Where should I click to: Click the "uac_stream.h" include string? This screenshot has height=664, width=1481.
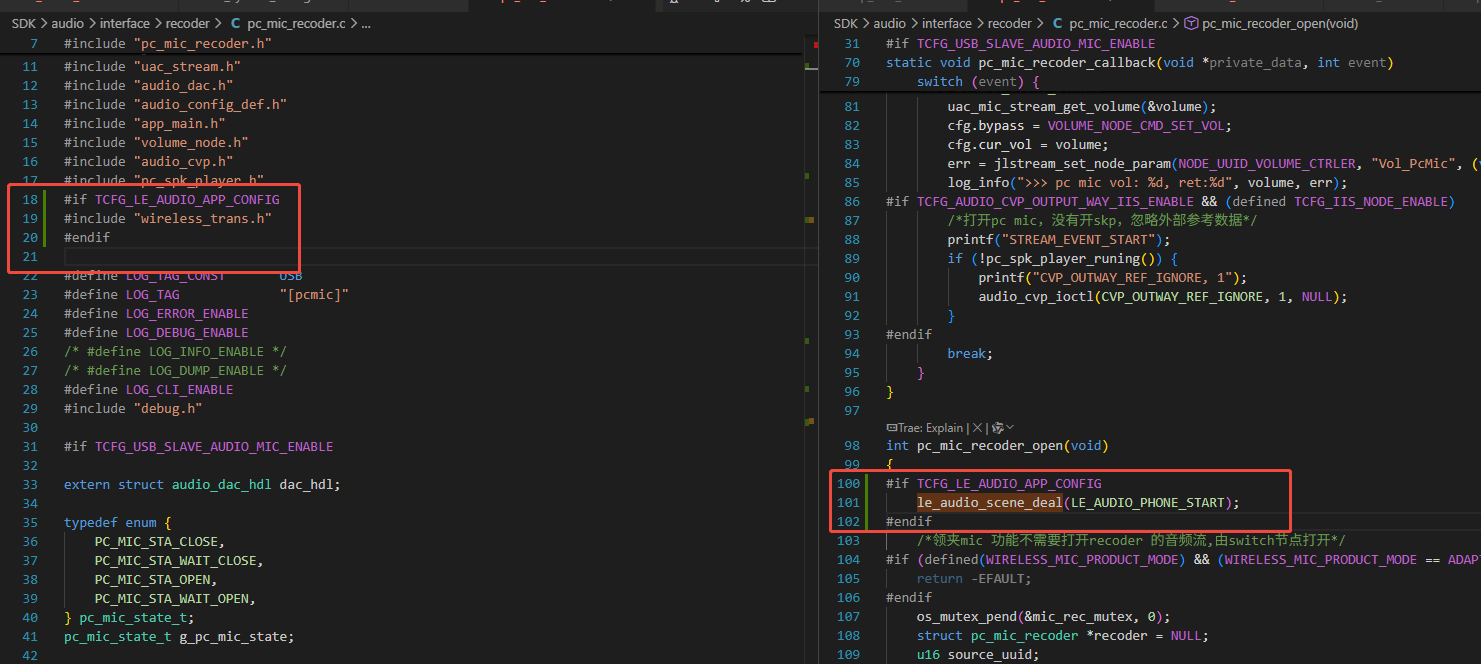pos(187,66)
